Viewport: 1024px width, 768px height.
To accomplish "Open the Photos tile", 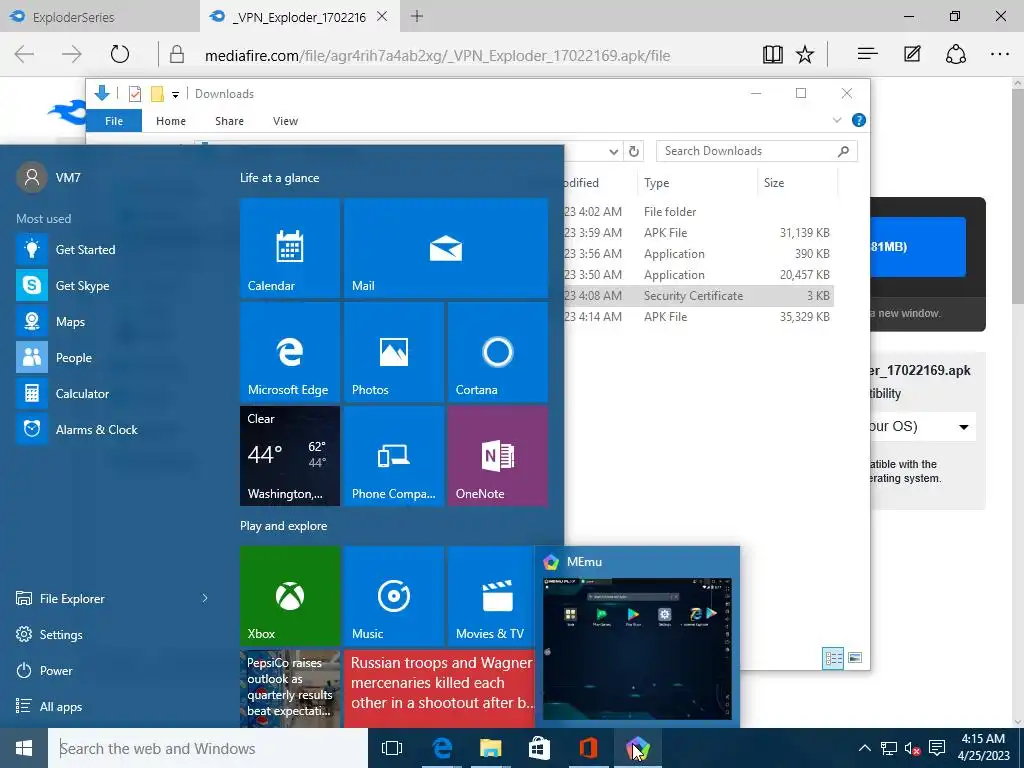I will click(x=394, y=352).
